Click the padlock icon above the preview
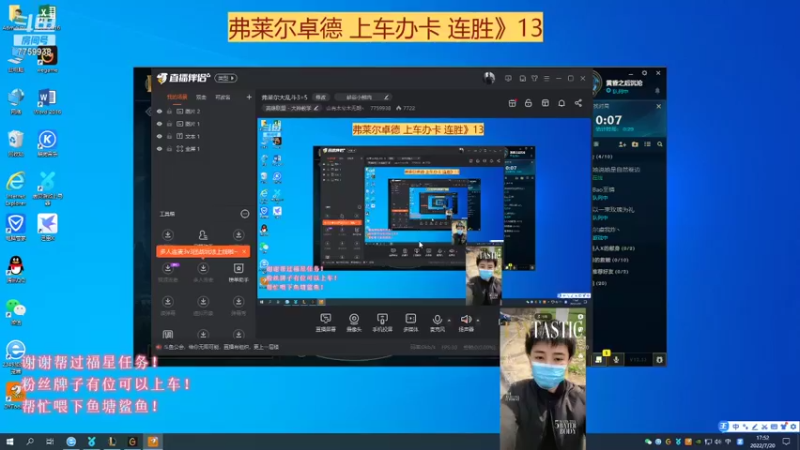 coord(529,103)
